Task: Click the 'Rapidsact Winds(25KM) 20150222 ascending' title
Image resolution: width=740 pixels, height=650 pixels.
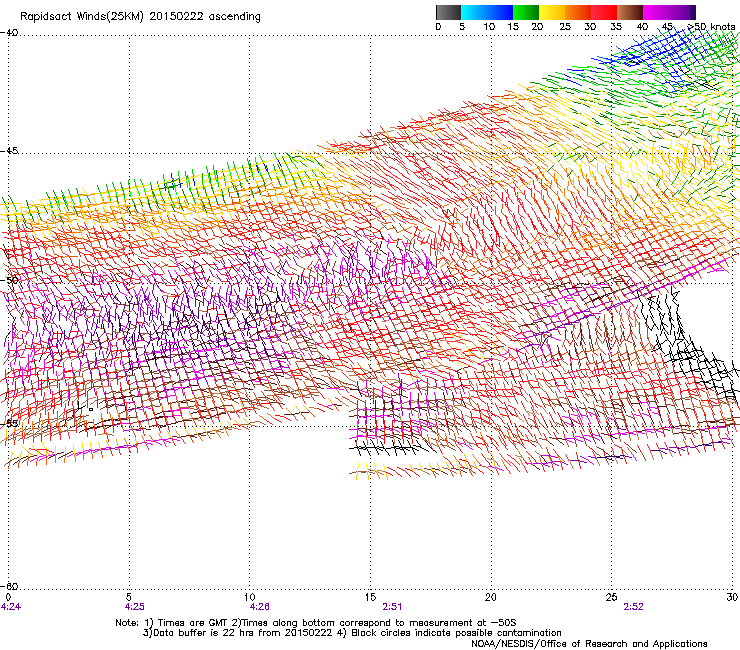Action: coord(140,17)
